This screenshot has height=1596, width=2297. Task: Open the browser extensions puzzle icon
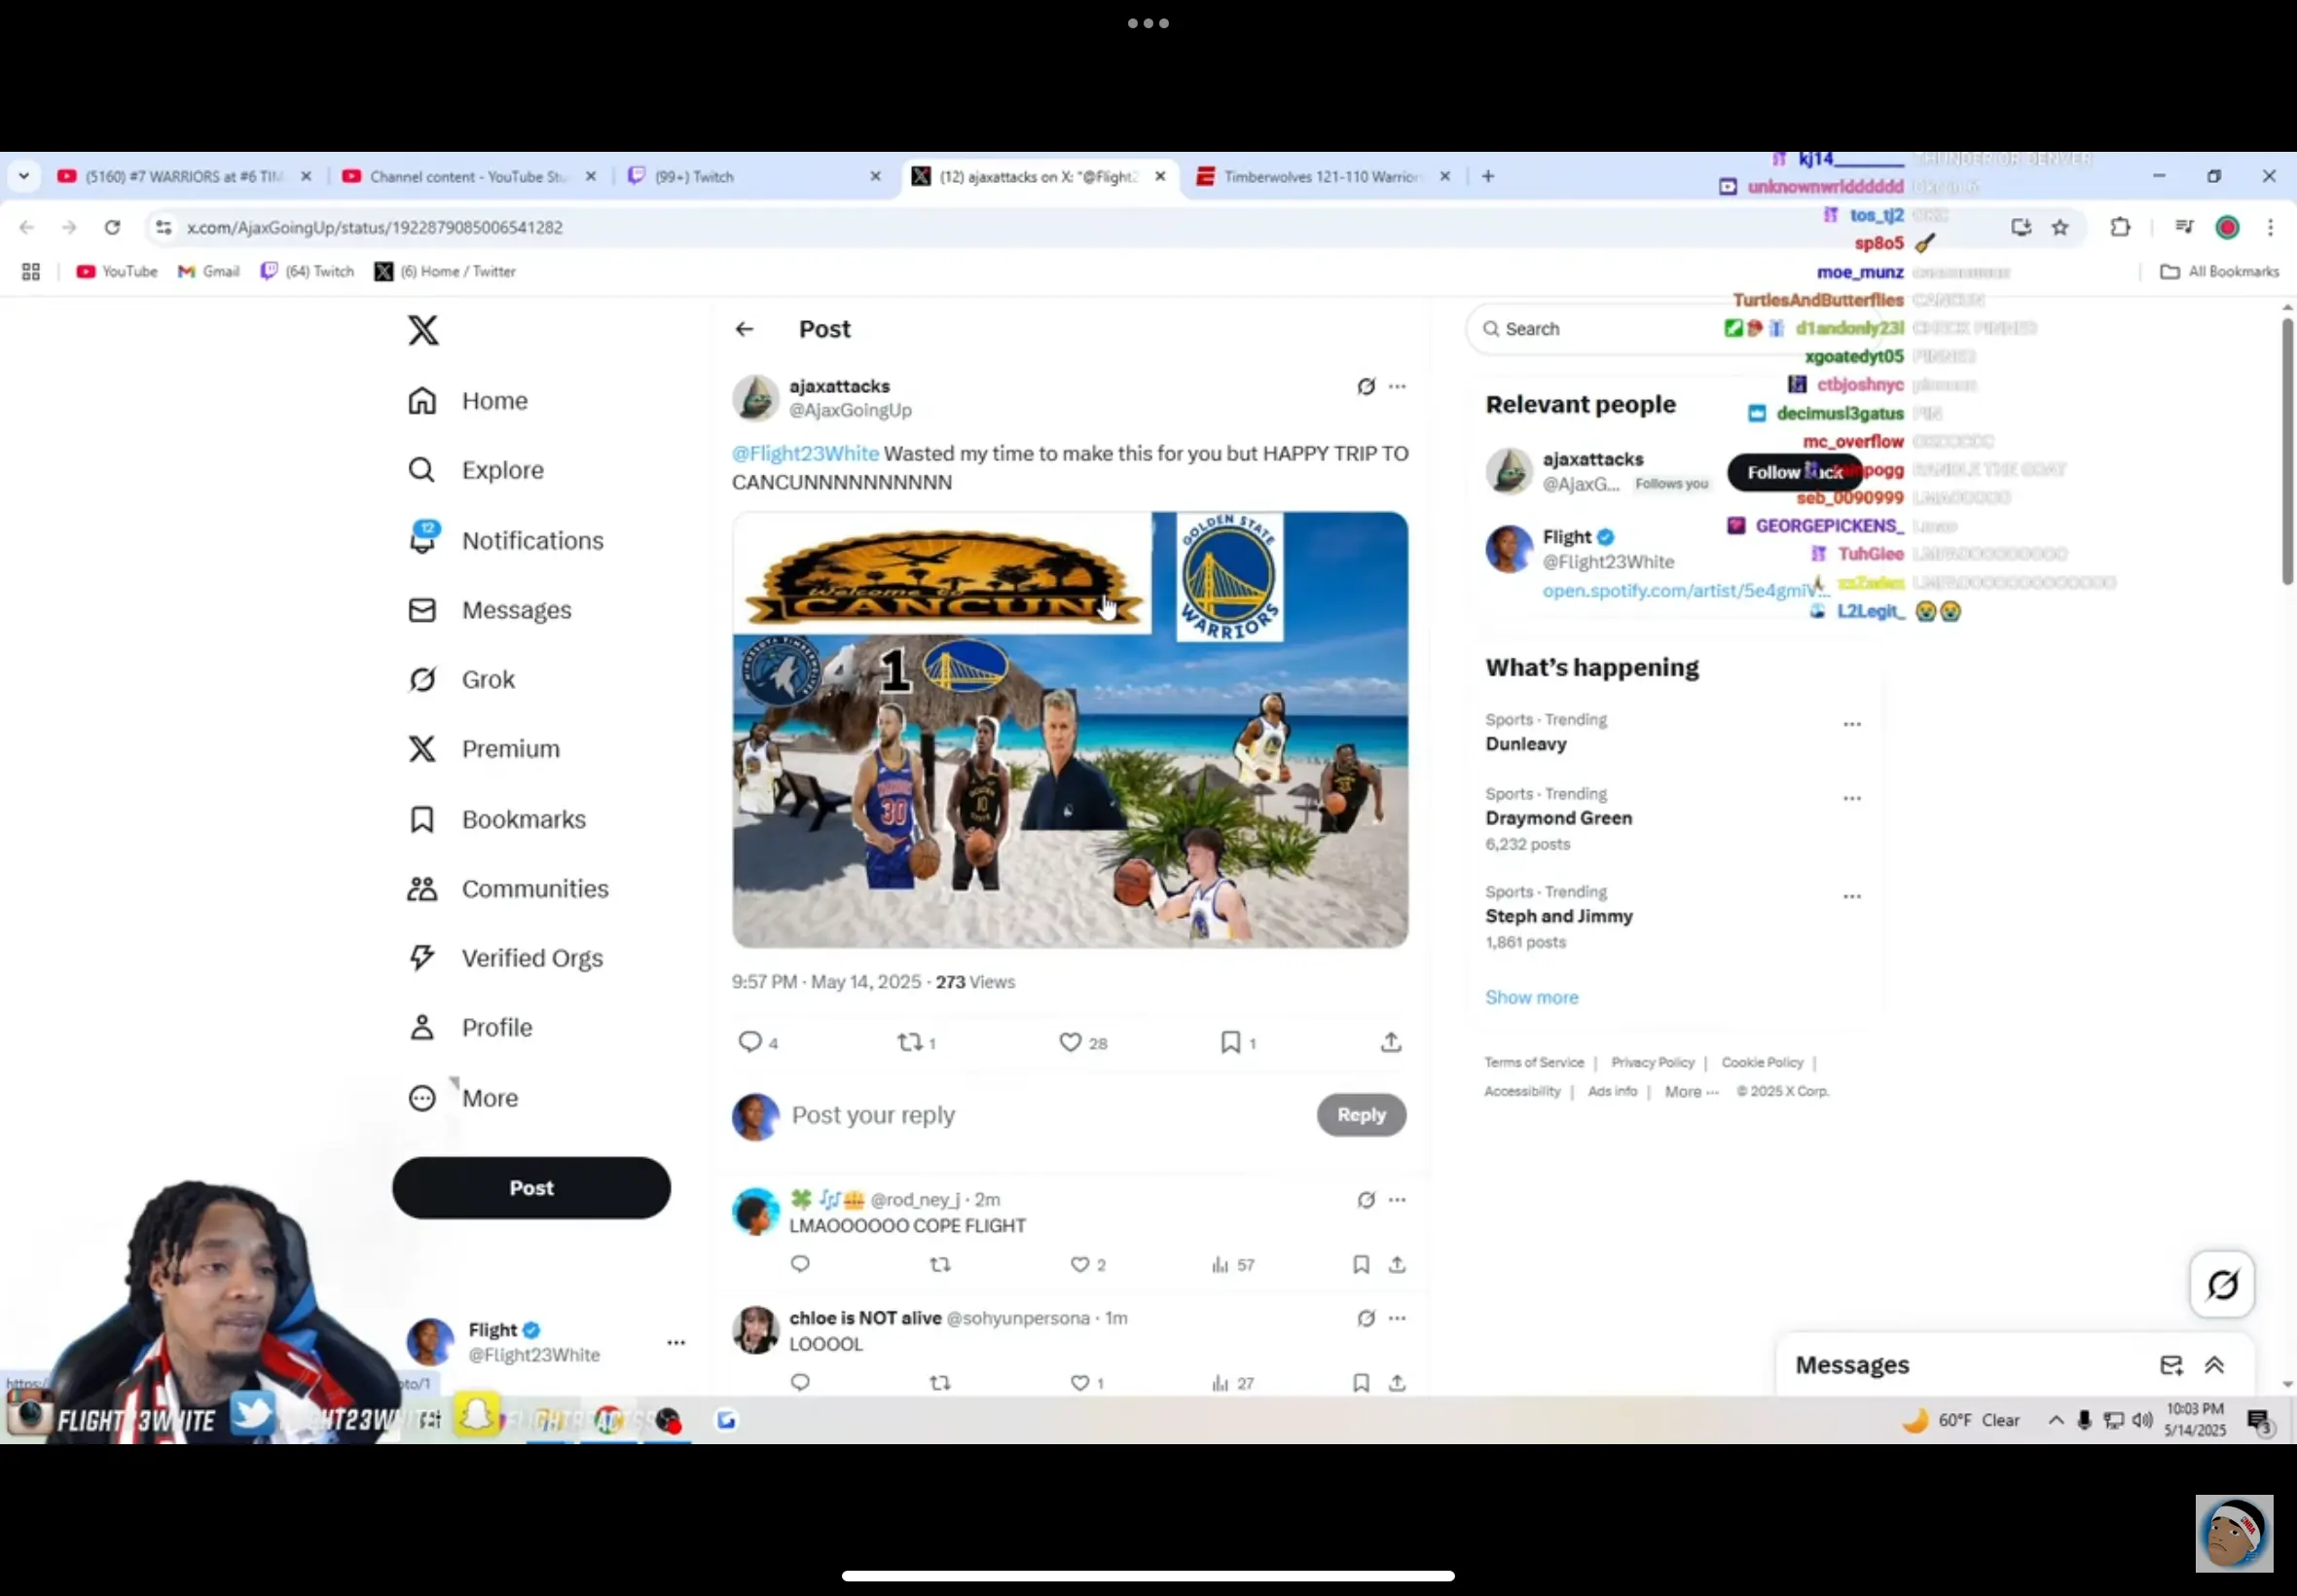coord(2120,227)
